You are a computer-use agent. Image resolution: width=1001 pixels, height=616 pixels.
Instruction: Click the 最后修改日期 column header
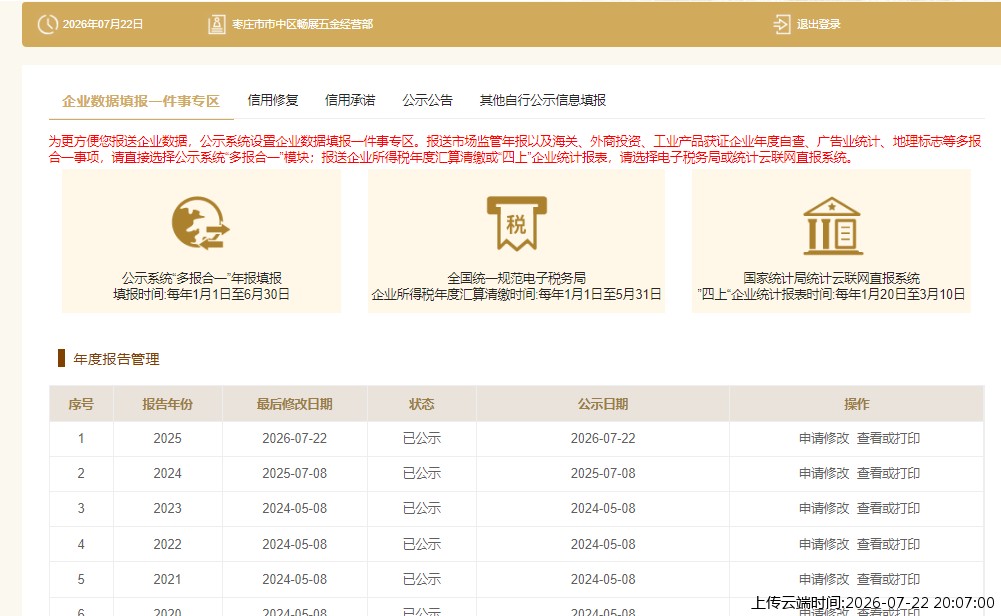point(294,404)
